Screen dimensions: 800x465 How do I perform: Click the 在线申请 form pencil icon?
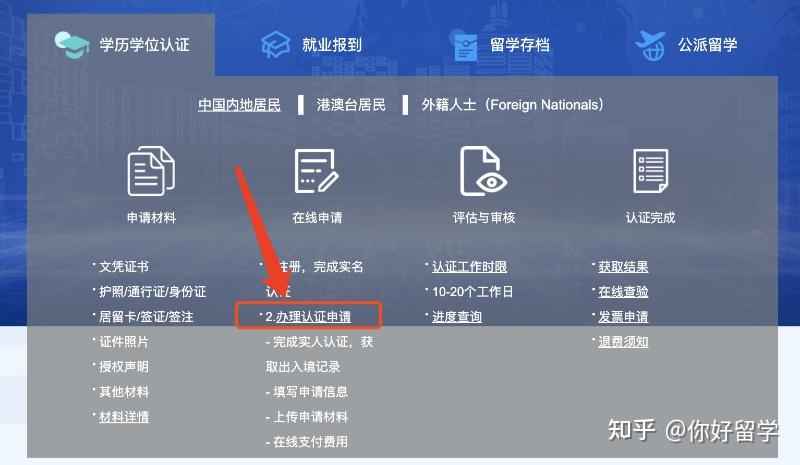click(x=317, y=171)
